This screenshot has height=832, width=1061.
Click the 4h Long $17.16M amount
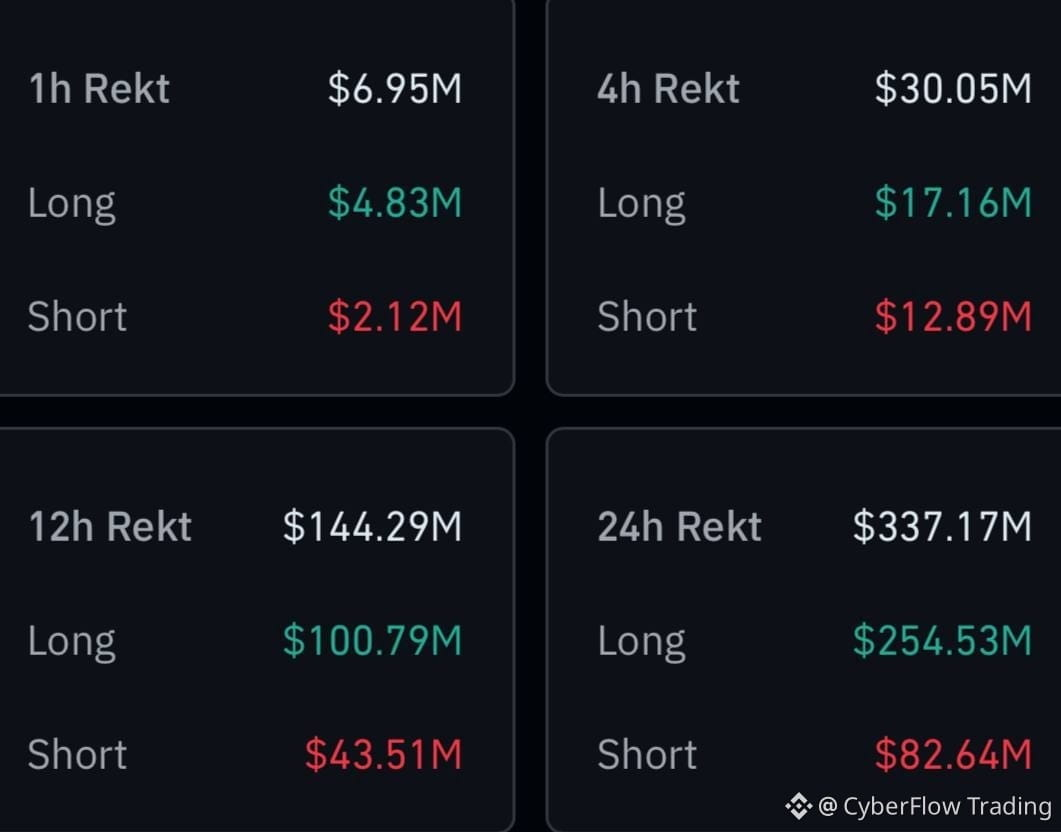coord(953,202)
